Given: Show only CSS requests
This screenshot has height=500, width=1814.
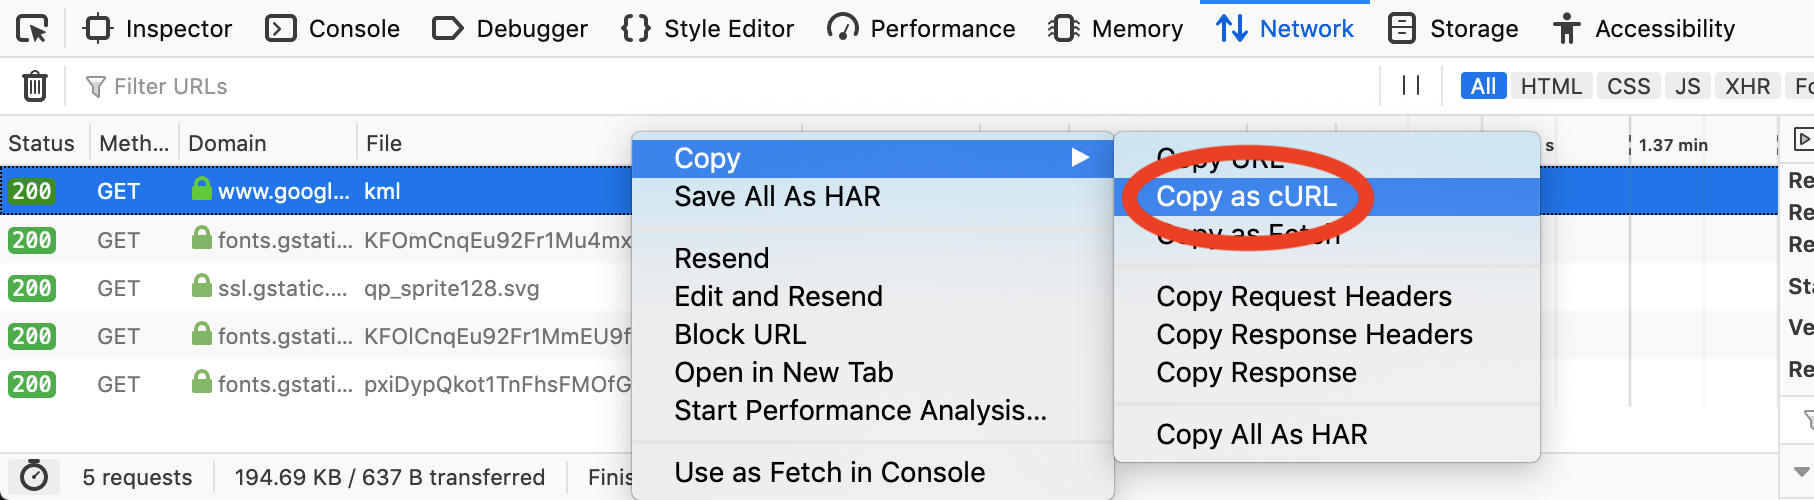Looking at the screenshot, I should (1628, 86).
